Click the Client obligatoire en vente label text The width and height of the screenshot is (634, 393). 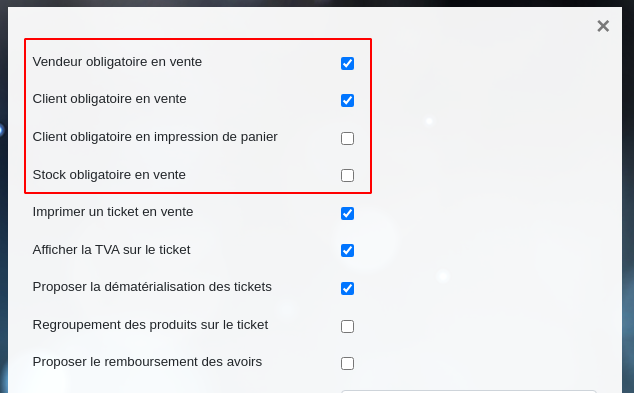click(110, 99)
